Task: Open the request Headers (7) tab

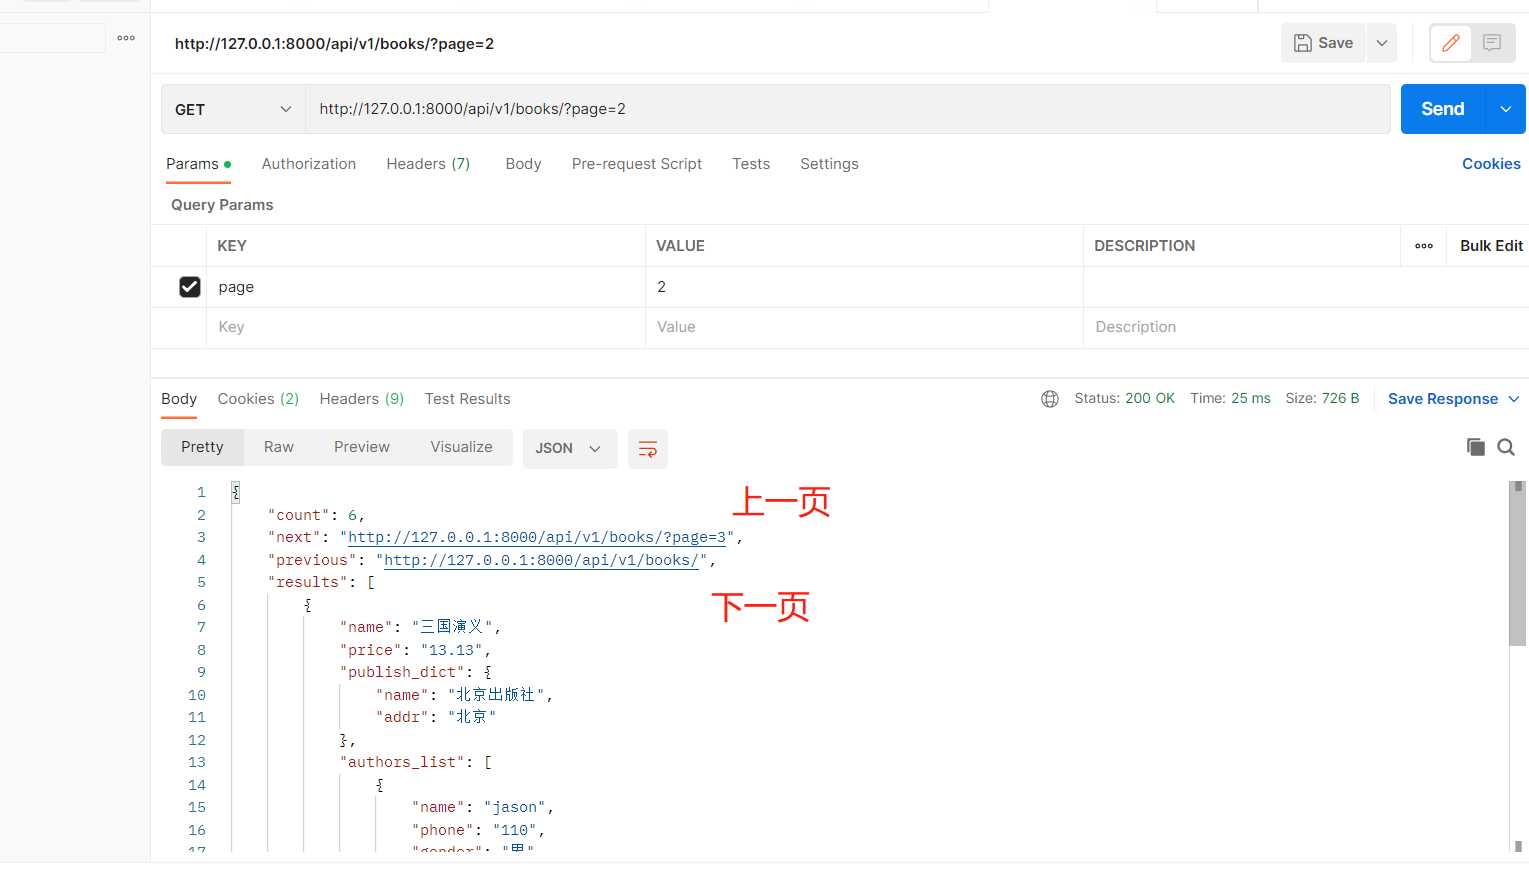Action: (x=428, y=164)
